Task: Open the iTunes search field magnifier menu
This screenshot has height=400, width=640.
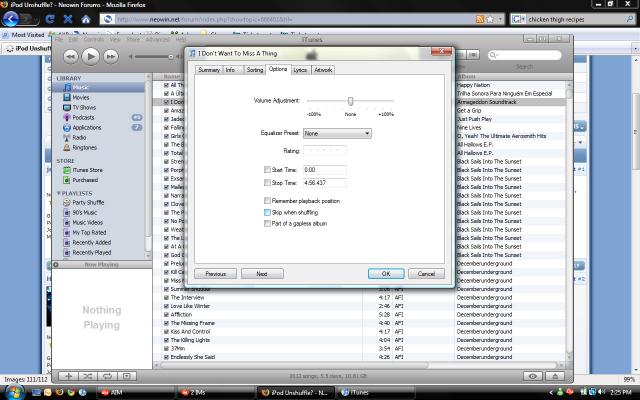Action: coord(493,55)
